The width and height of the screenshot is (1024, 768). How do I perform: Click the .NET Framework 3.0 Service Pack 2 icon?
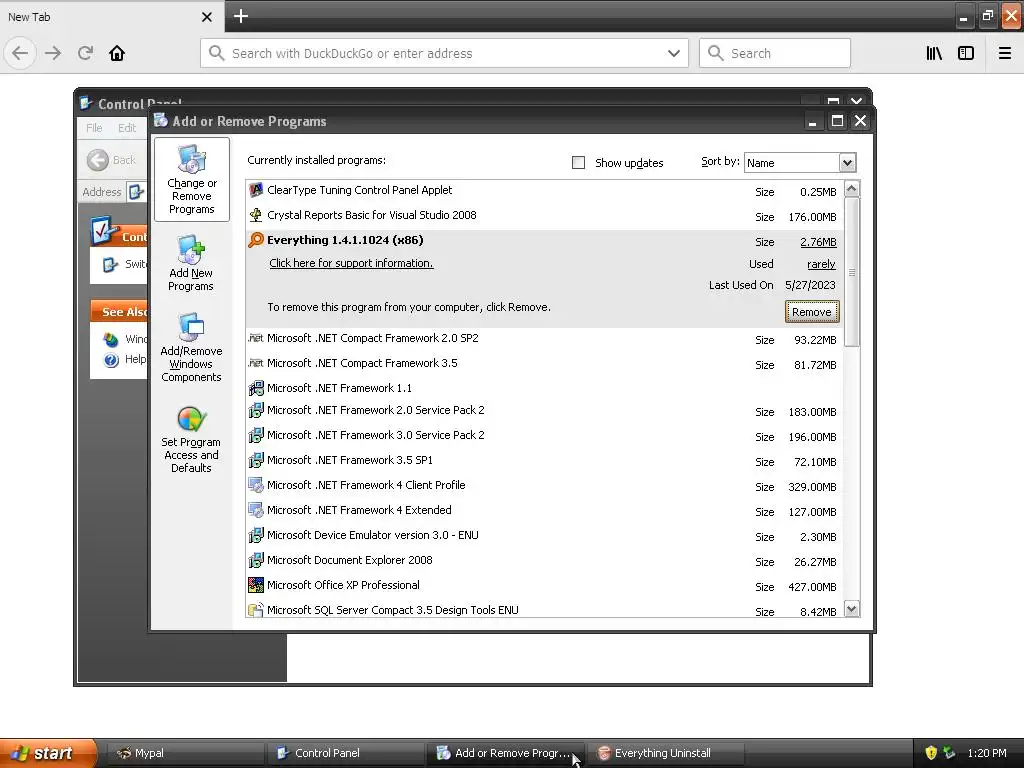click(x=256, y=436)
